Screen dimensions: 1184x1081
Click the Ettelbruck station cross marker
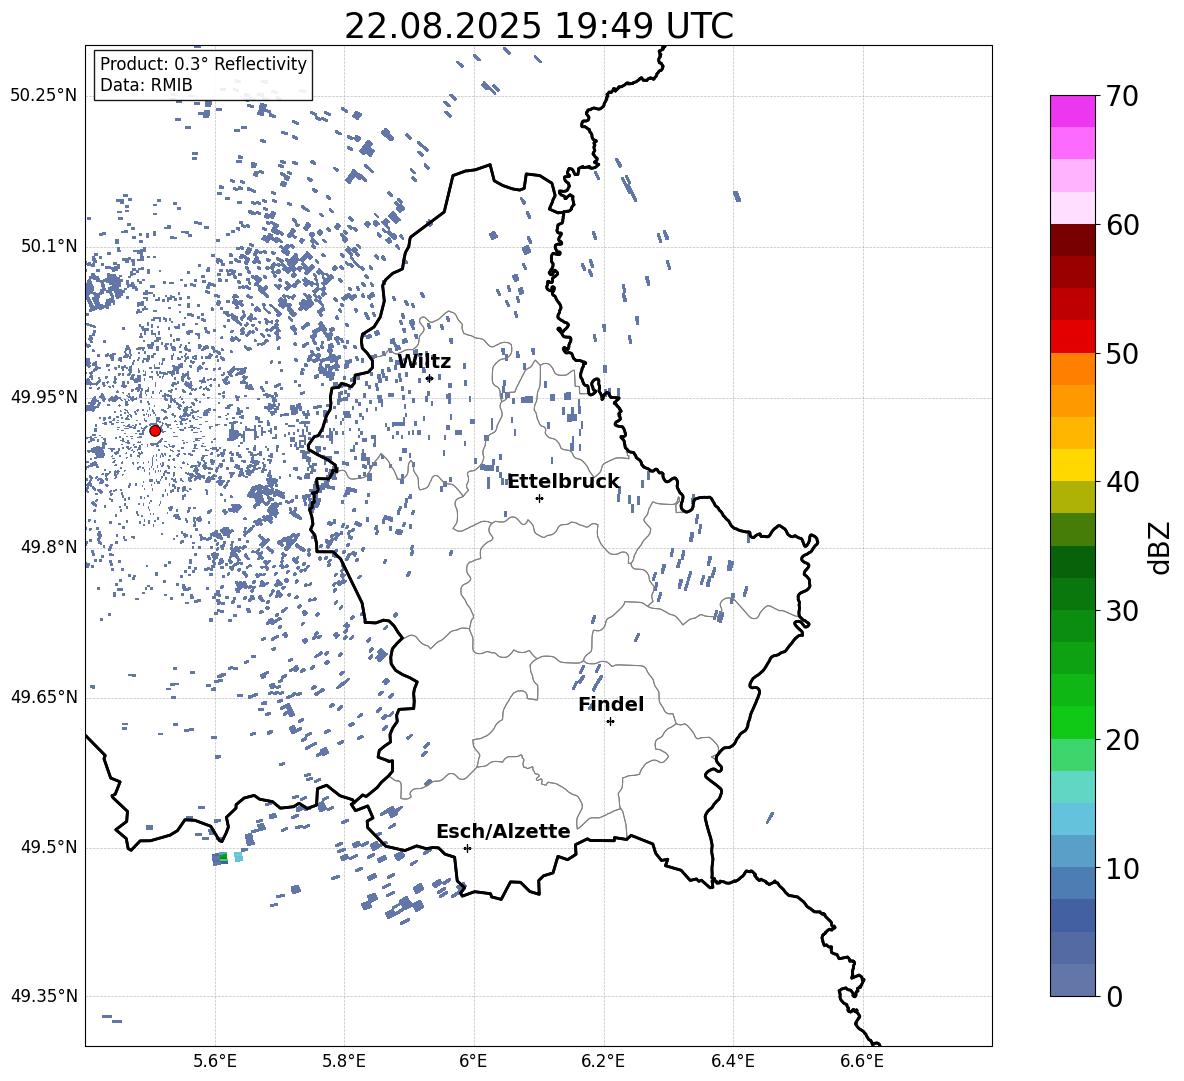539,498
